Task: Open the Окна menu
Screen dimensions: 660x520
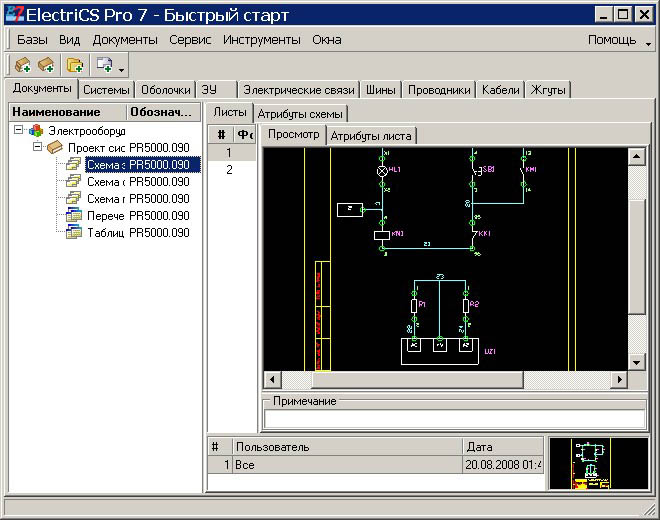Action: click(x=327, y=40)
